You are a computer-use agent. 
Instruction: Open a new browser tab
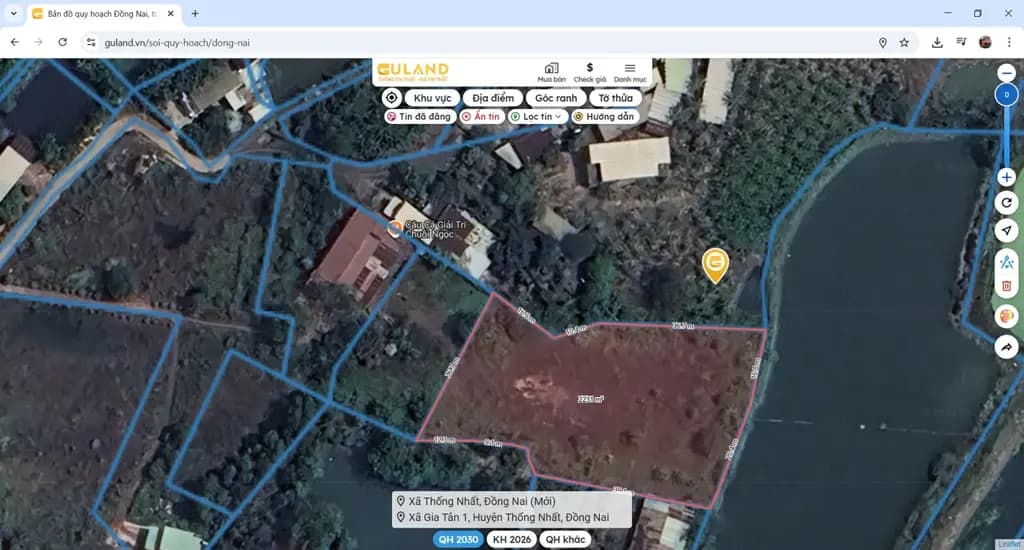point(195,14)
